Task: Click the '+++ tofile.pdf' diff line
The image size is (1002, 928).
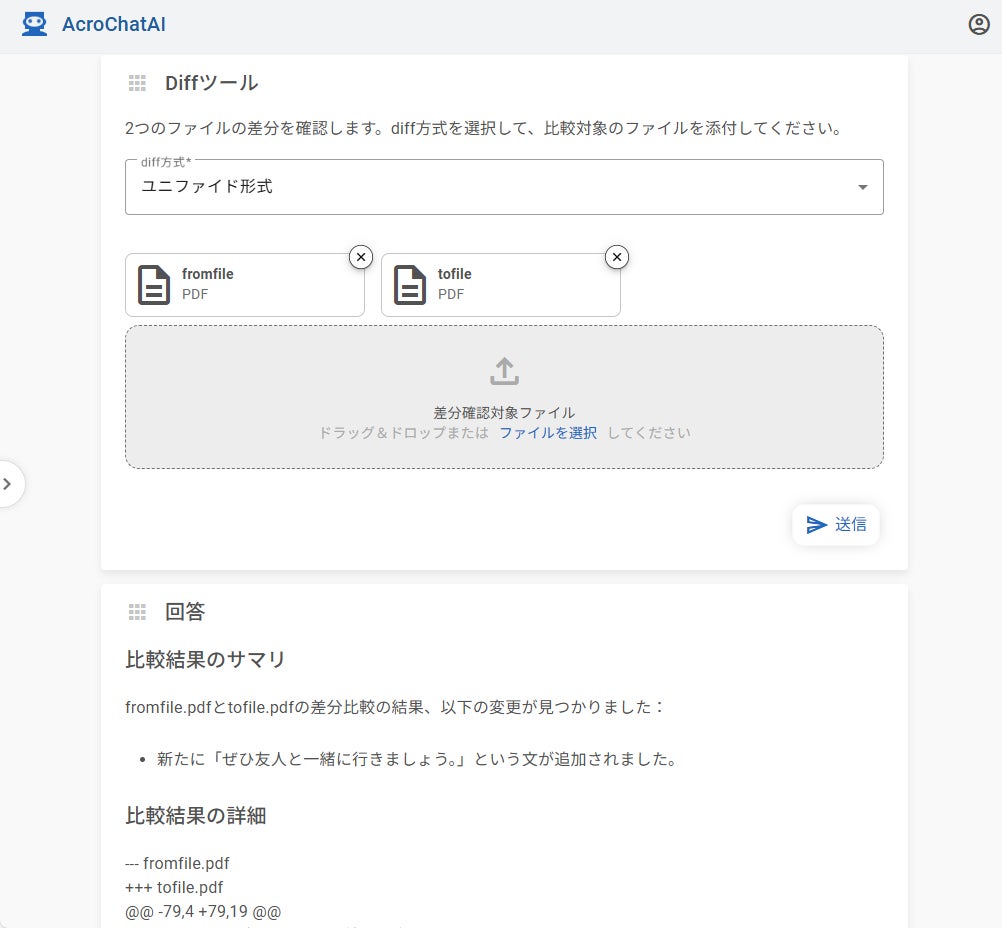Action: tap(174, 888)
